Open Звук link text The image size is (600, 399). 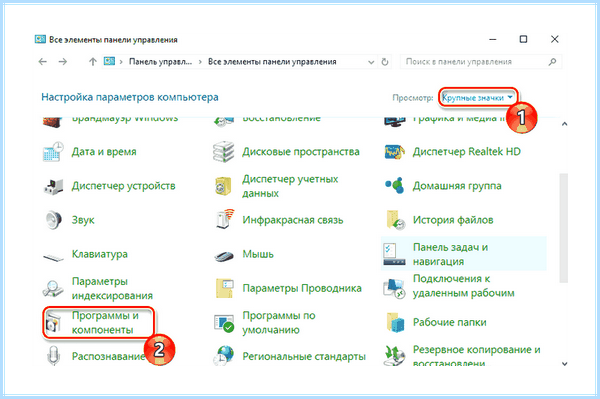point(83,220)
